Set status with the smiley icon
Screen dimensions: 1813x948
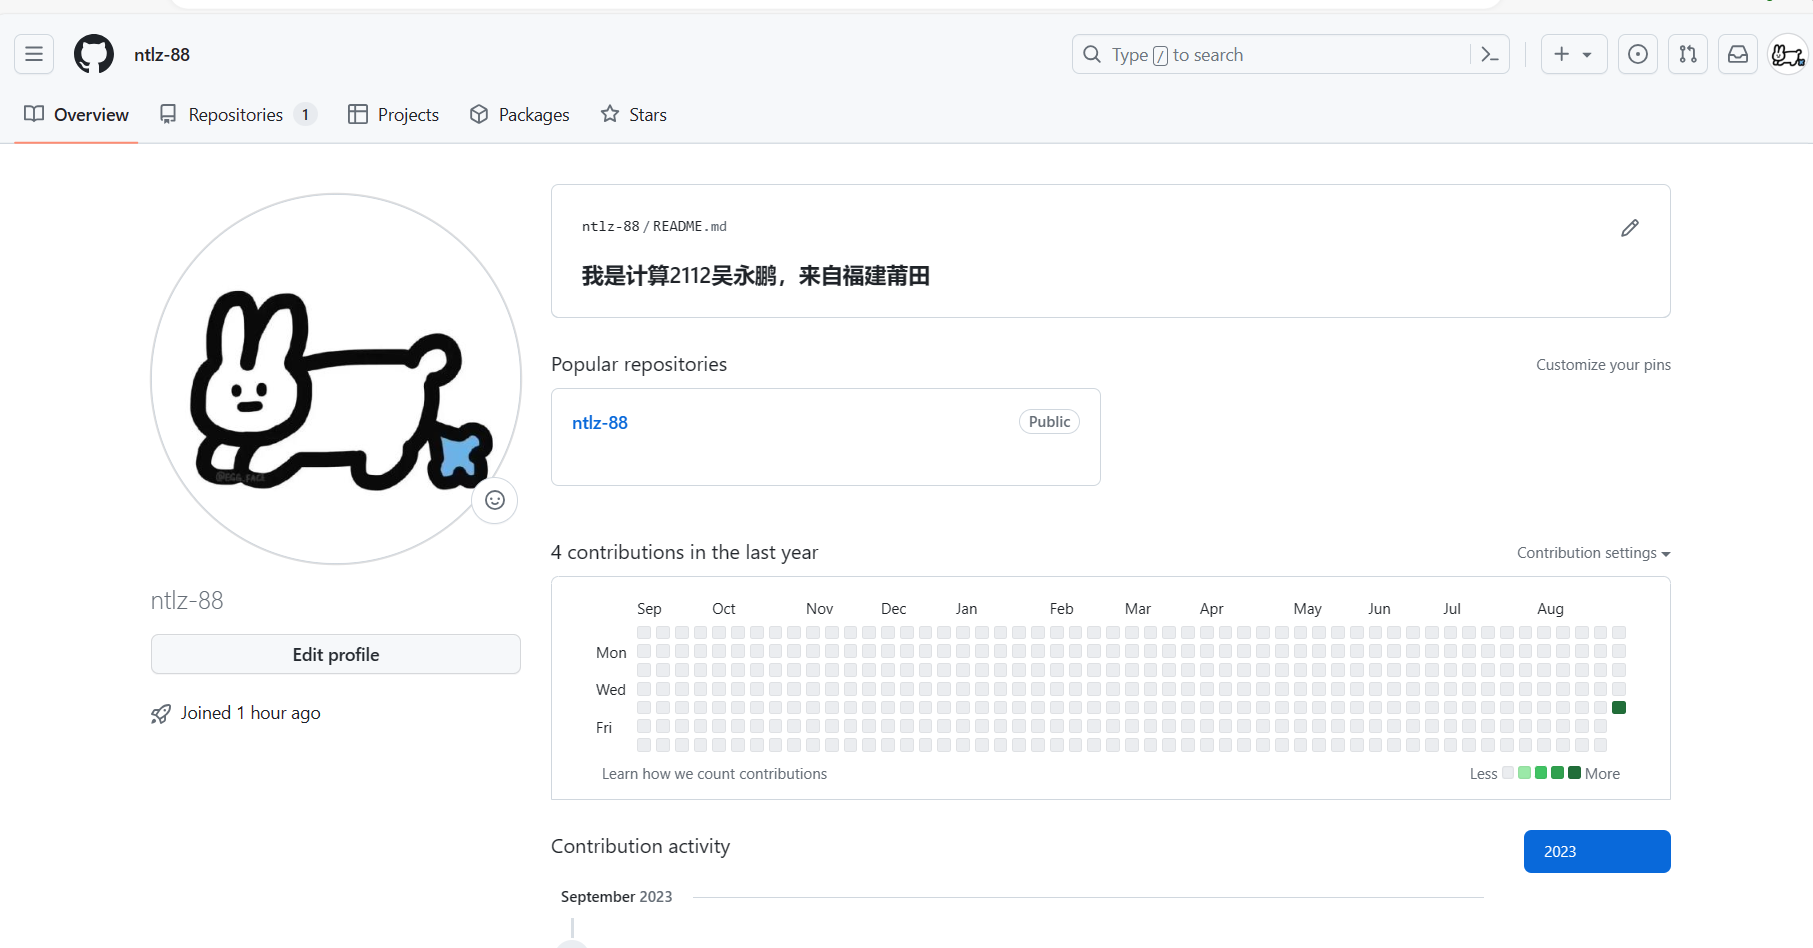tap(495, 500)
